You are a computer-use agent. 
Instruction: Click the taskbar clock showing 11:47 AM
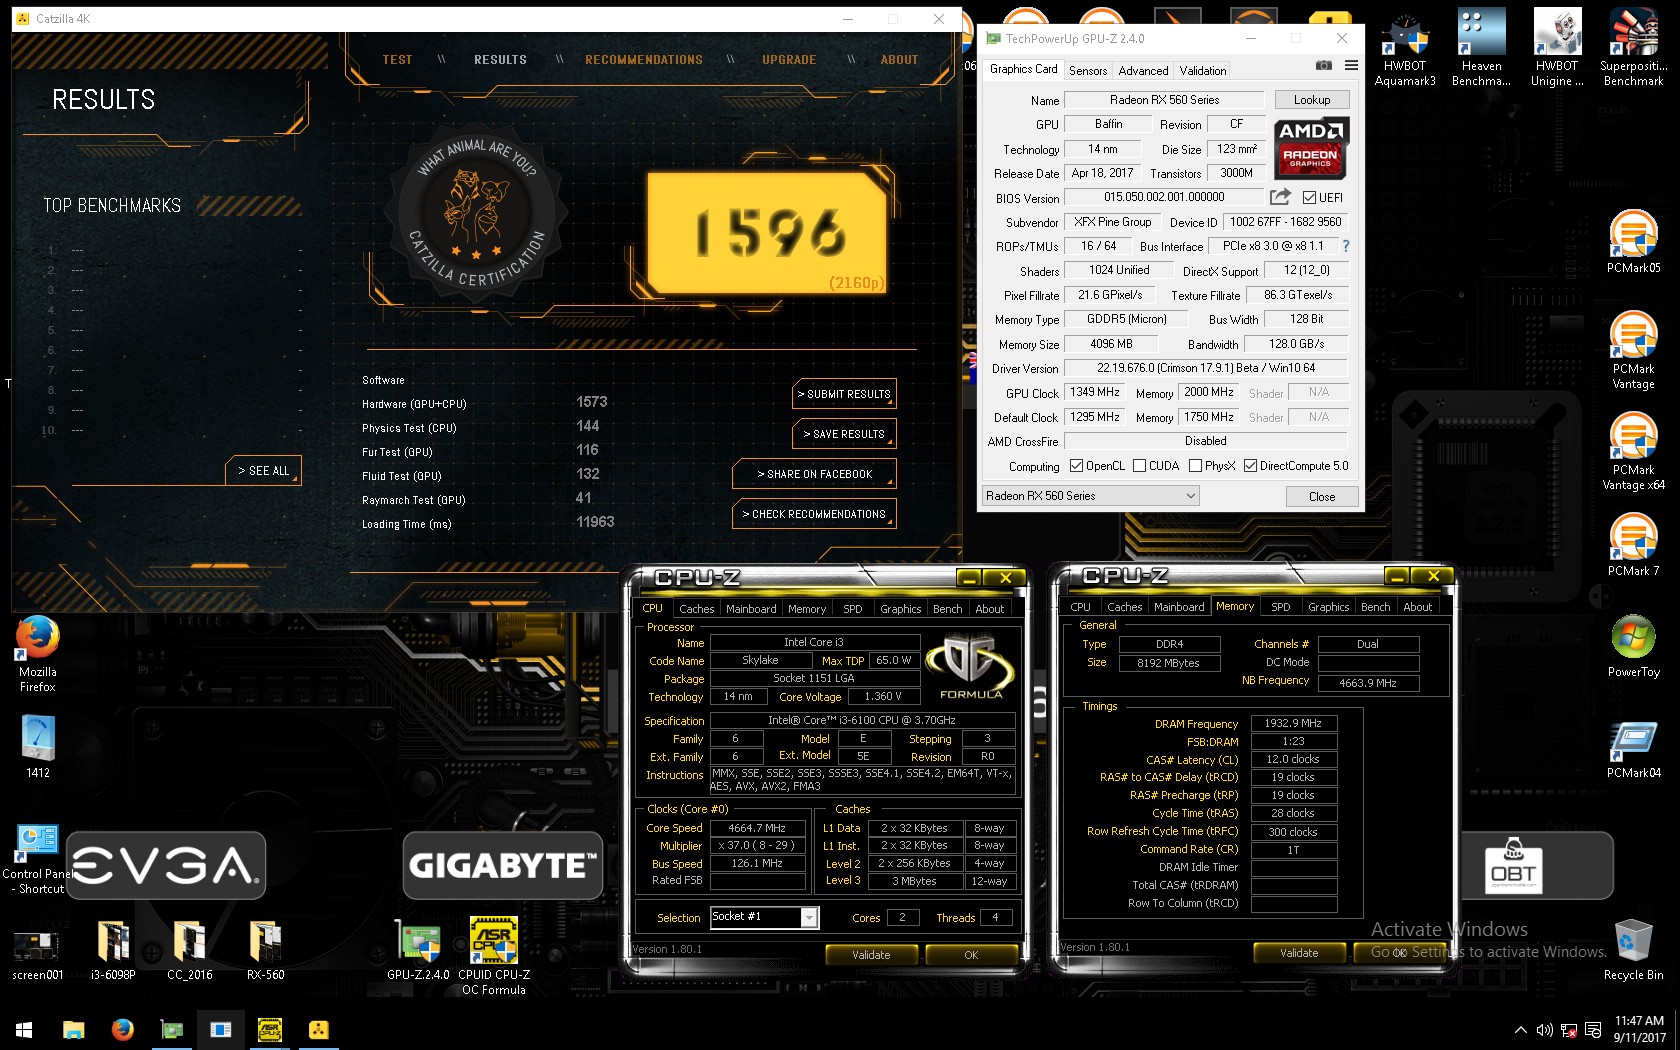click(1640, 1030)
